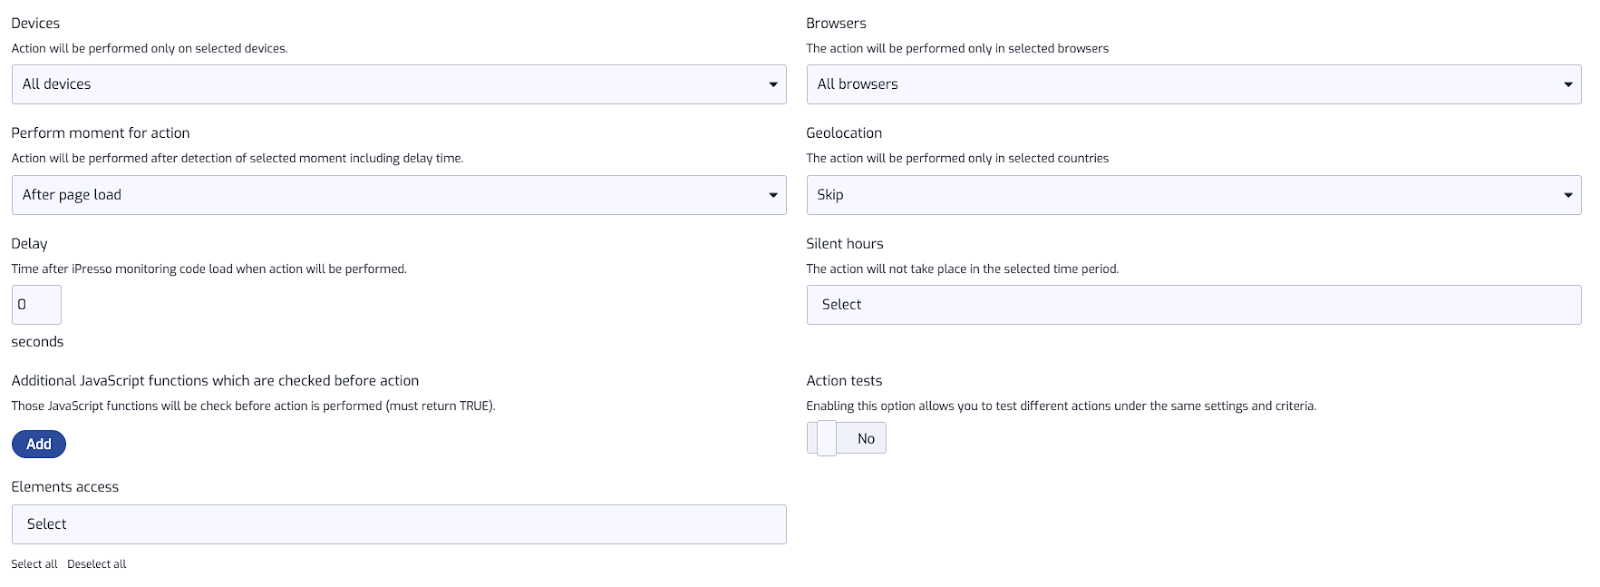Open the All browsers dropdown
The height and width of the screenshot is (587, 1600).
pyautogui.click(x=1194, y=84)
